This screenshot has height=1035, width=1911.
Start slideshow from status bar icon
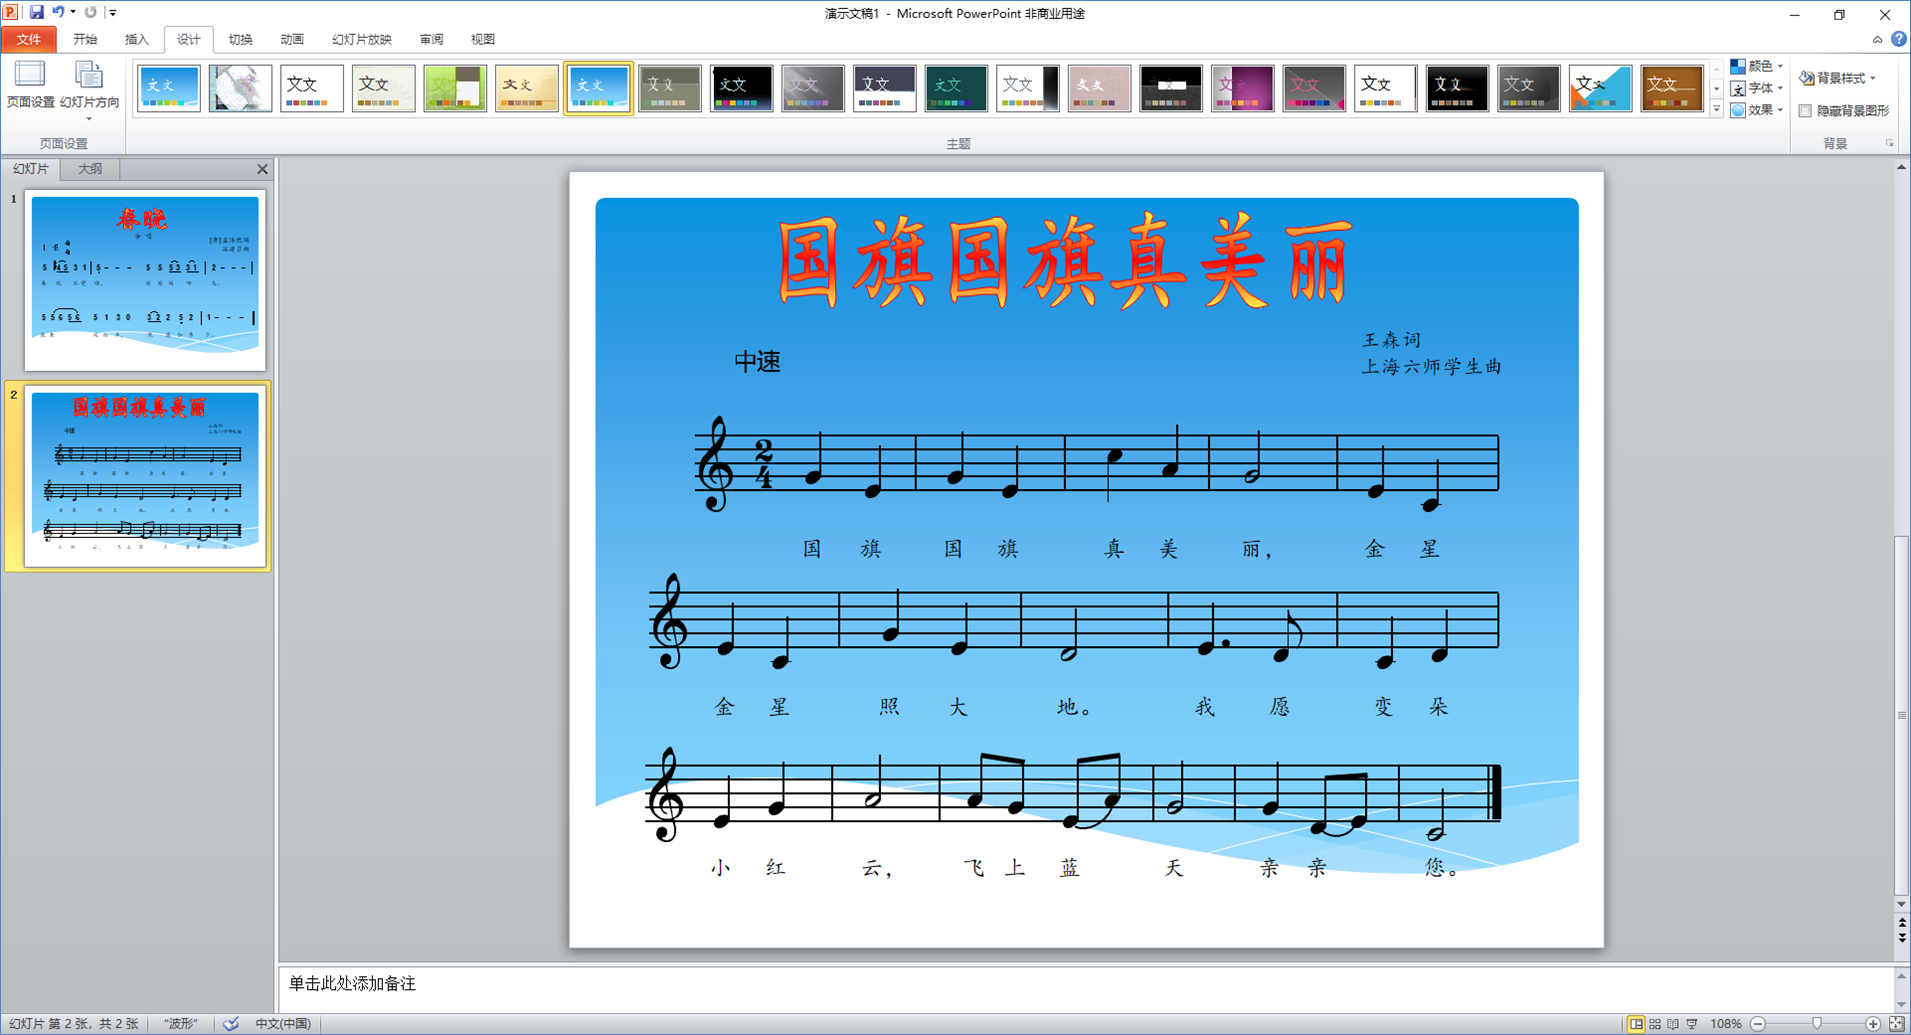coord(1692,1024)
